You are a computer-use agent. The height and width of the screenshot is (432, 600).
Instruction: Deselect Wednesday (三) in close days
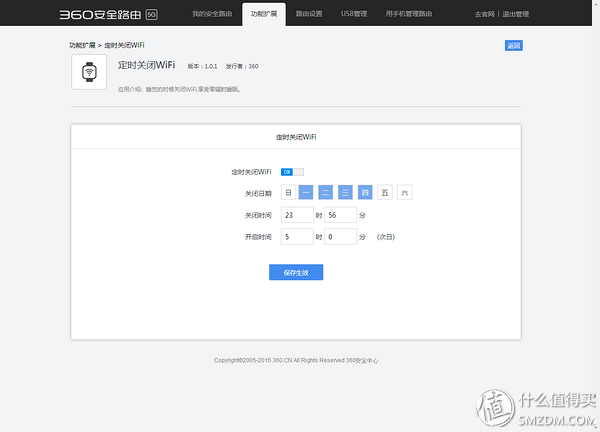(x=345, y=192)
